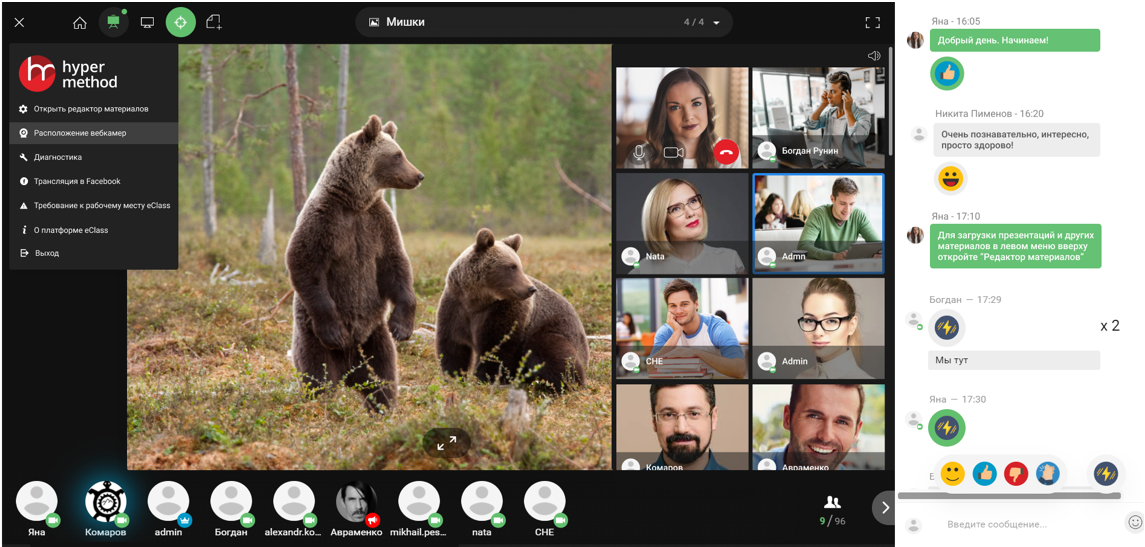1145x547 pixels.
Task: Send lightning bolt reaction from picker
Action: click(1106, 474)
